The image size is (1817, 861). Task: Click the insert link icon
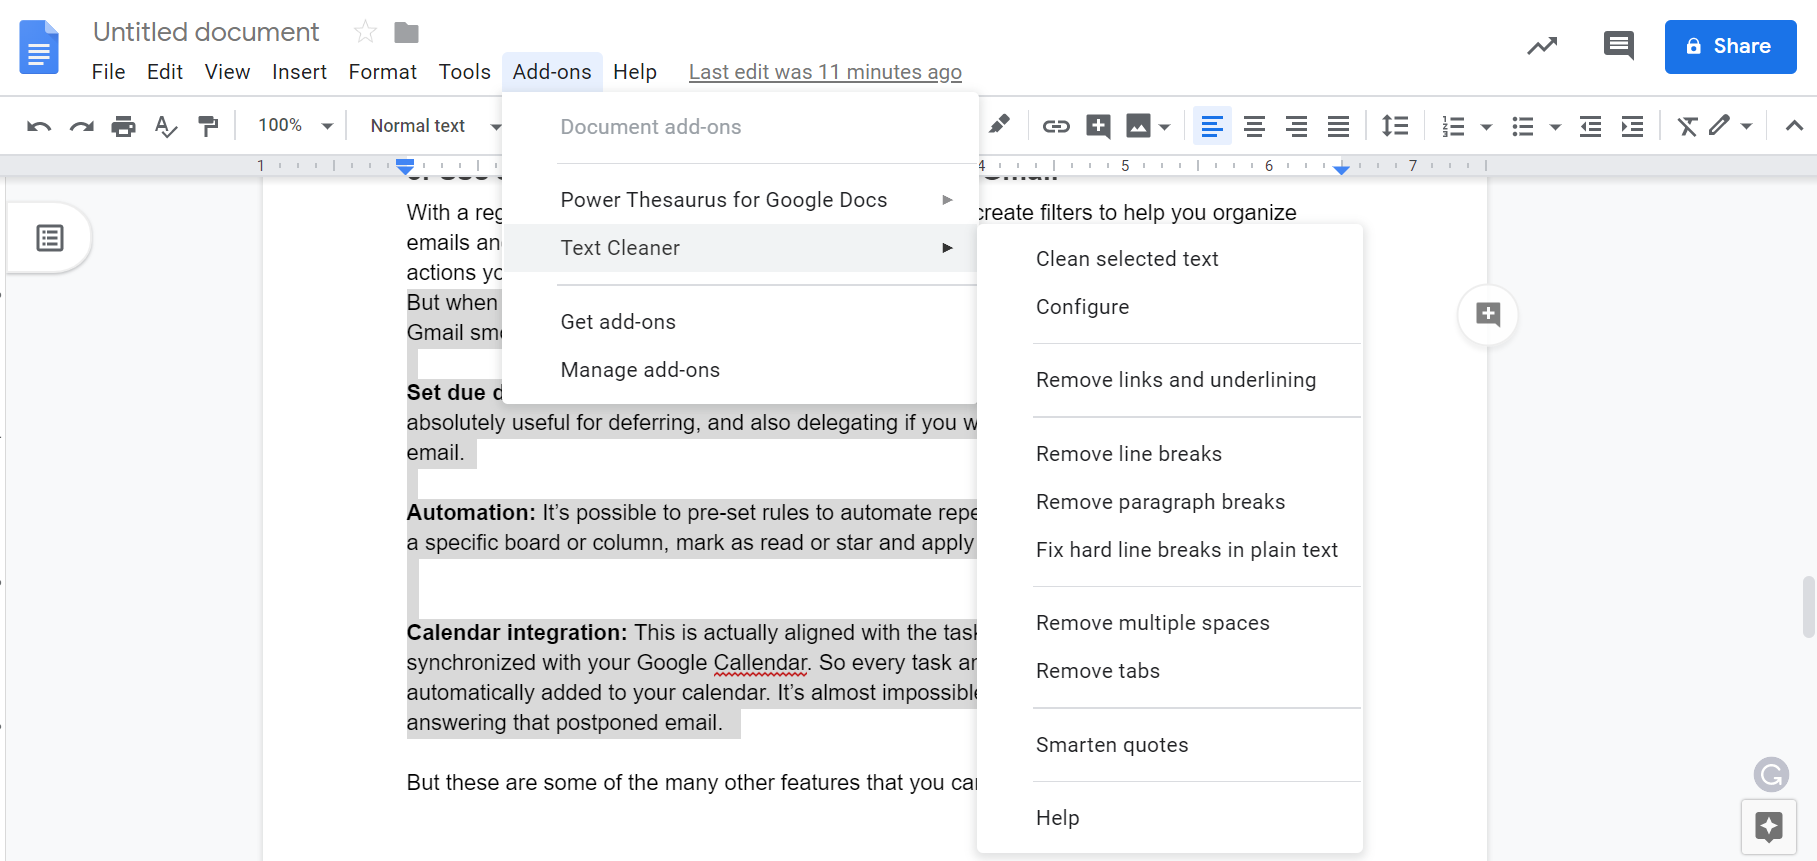[1056, 126]
